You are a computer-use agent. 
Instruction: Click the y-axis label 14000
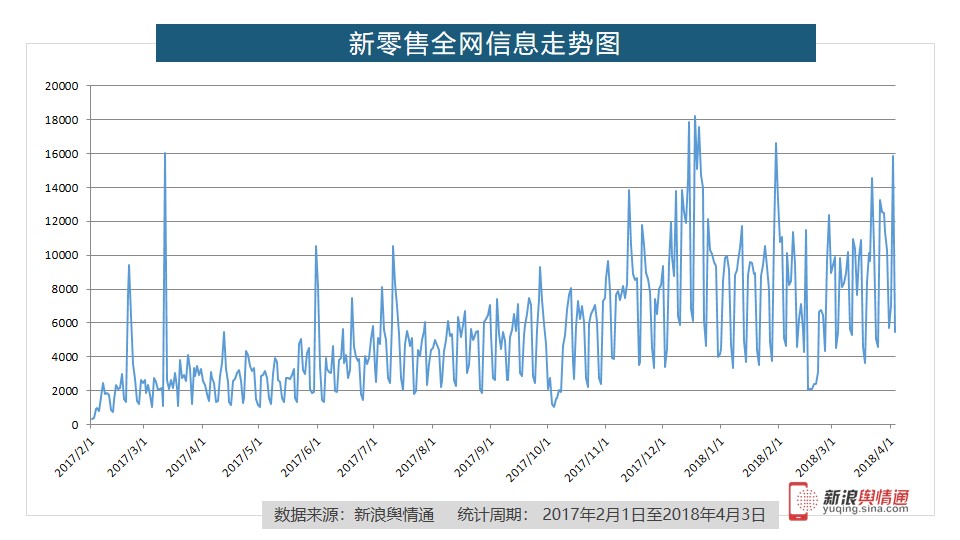[61, 188]
